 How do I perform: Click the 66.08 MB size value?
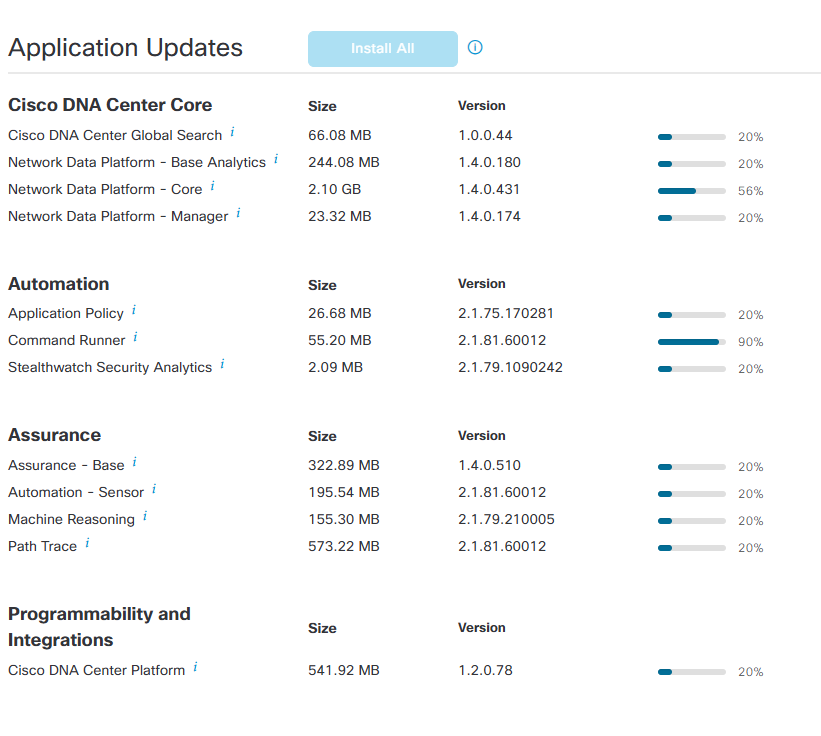coord(340,135)
